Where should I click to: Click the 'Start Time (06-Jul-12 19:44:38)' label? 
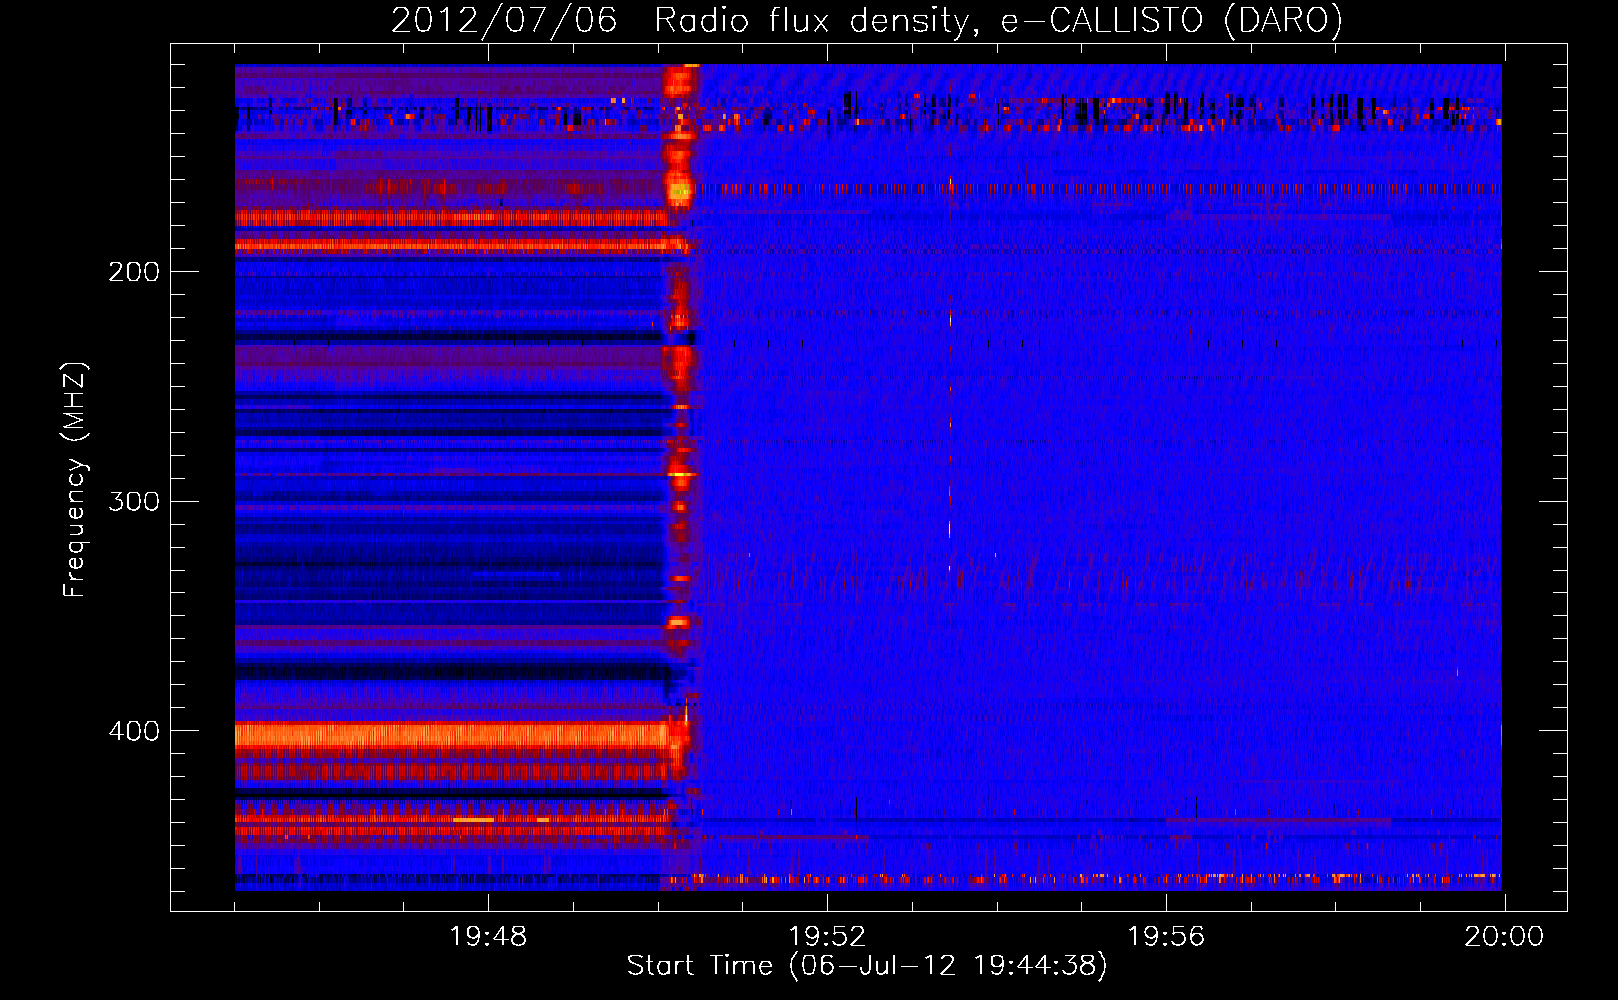pos(867,966)
